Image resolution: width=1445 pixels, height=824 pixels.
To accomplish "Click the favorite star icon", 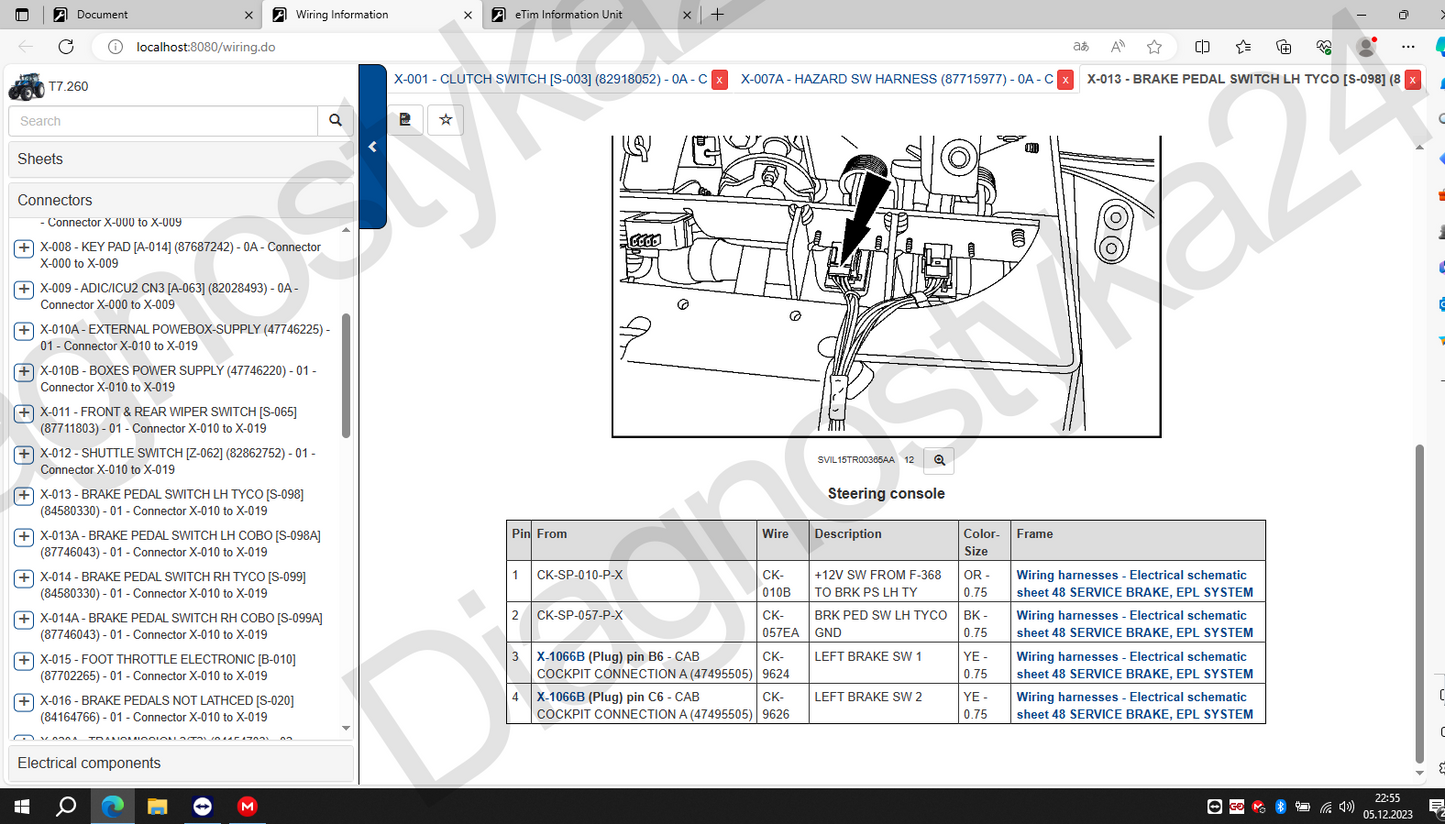I will (446, 120).
